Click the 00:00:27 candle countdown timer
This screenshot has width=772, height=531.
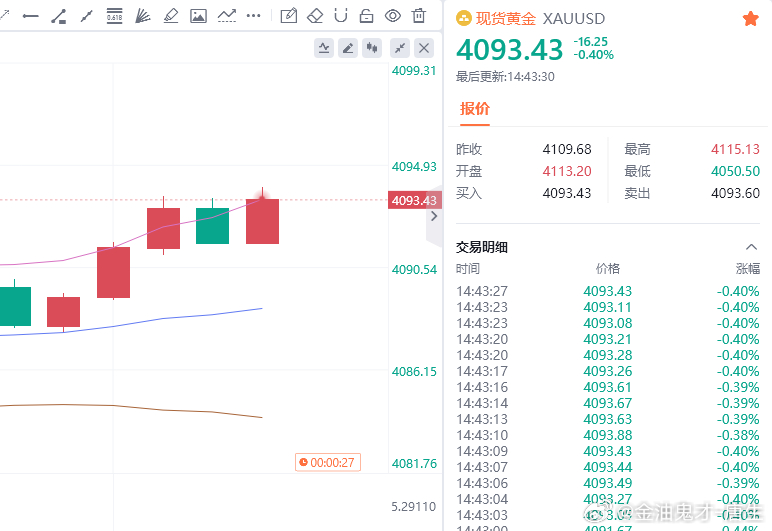pyautogui.click(x=328, y=463)
